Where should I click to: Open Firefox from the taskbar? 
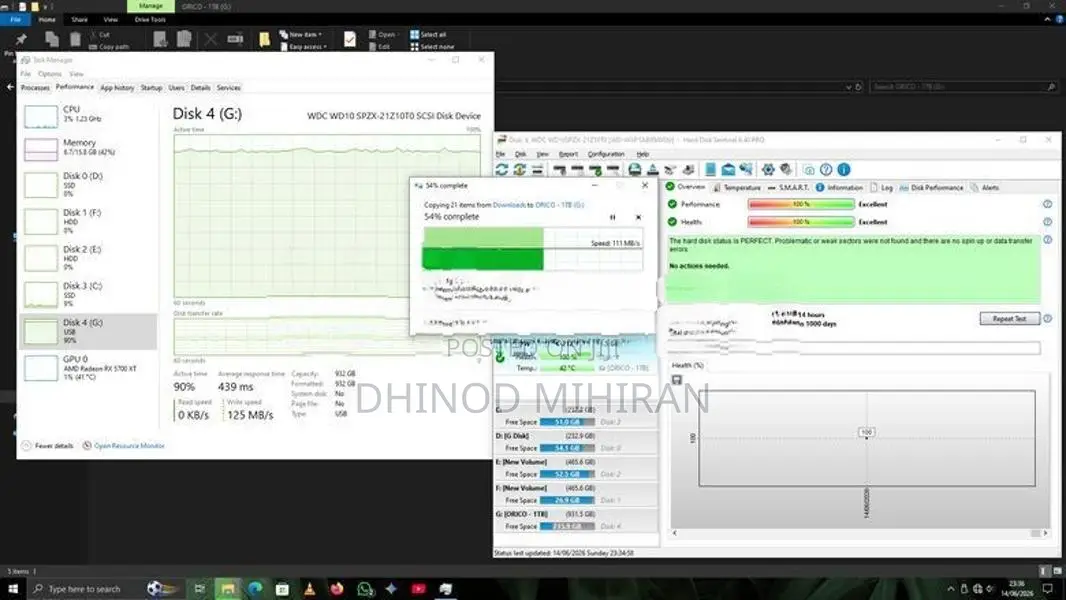(337, 588)
